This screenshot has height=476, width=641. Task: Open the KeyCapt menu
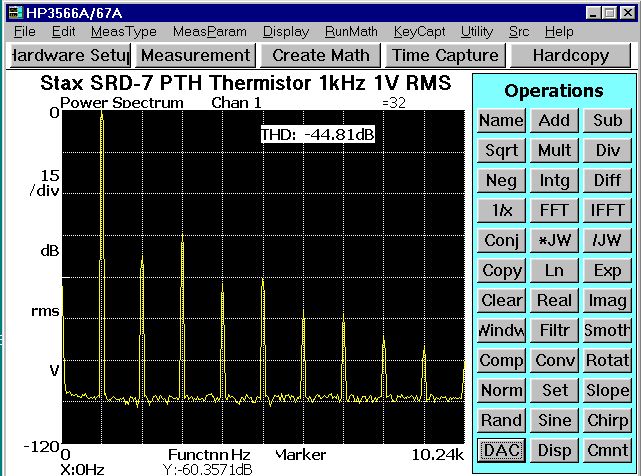click(x=419, y=31)
